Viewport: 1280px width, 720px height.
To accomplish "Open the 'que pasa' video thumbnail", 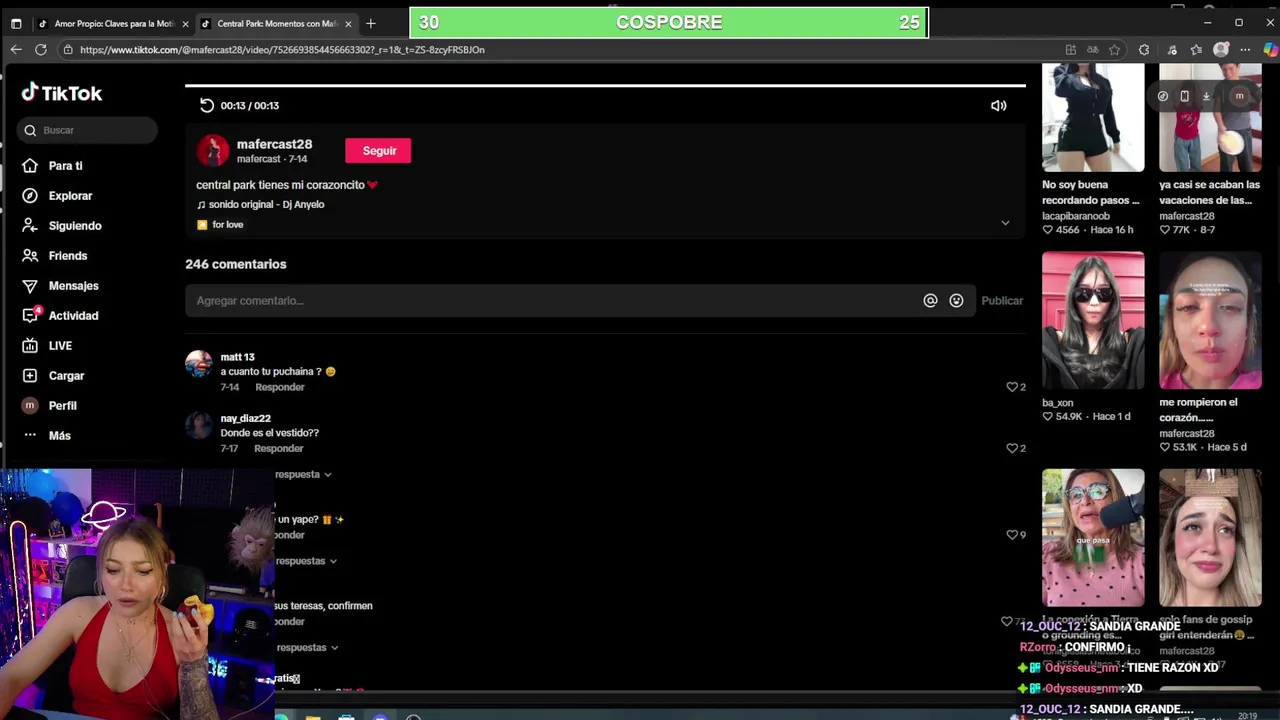I will (1093, 537).
